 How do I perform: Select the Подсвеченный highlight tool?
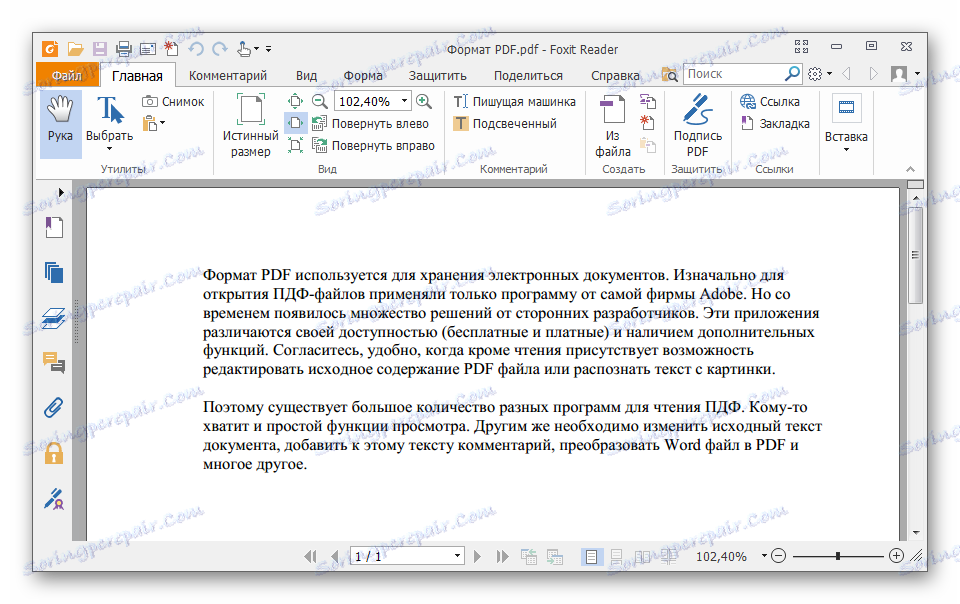click(x=505, y=124)
